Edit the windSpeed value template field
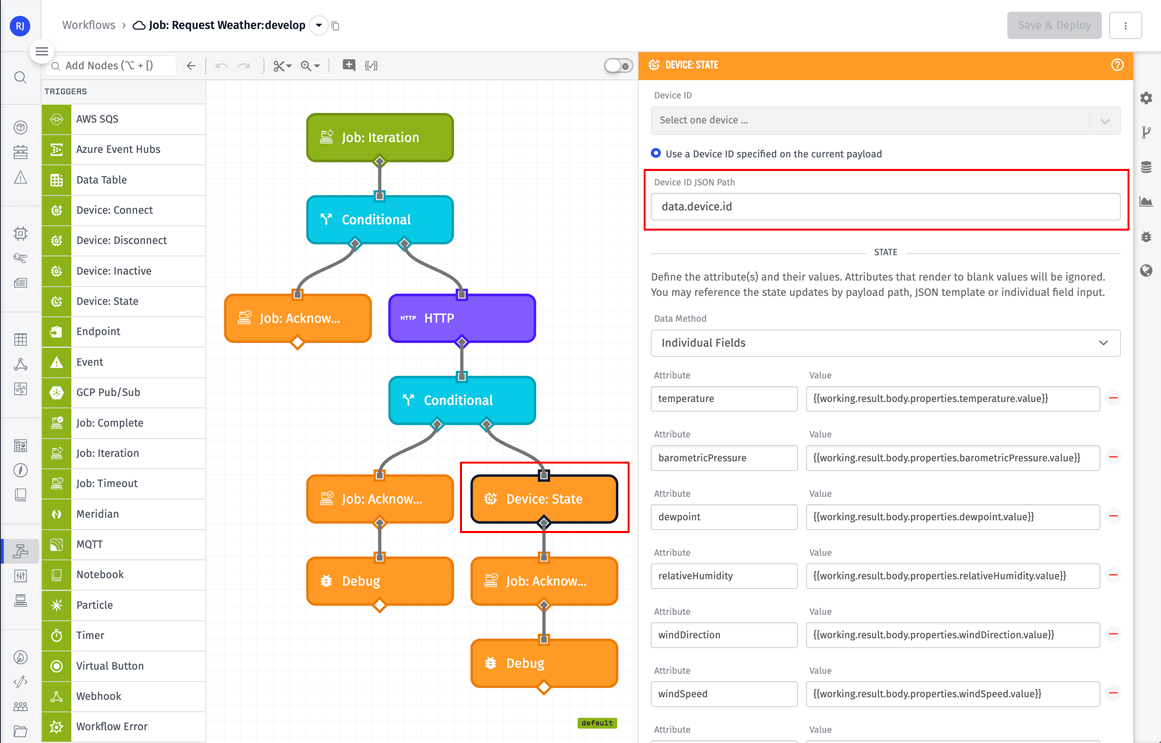Viewport: 1161px width, 743px height. [953, 694]
